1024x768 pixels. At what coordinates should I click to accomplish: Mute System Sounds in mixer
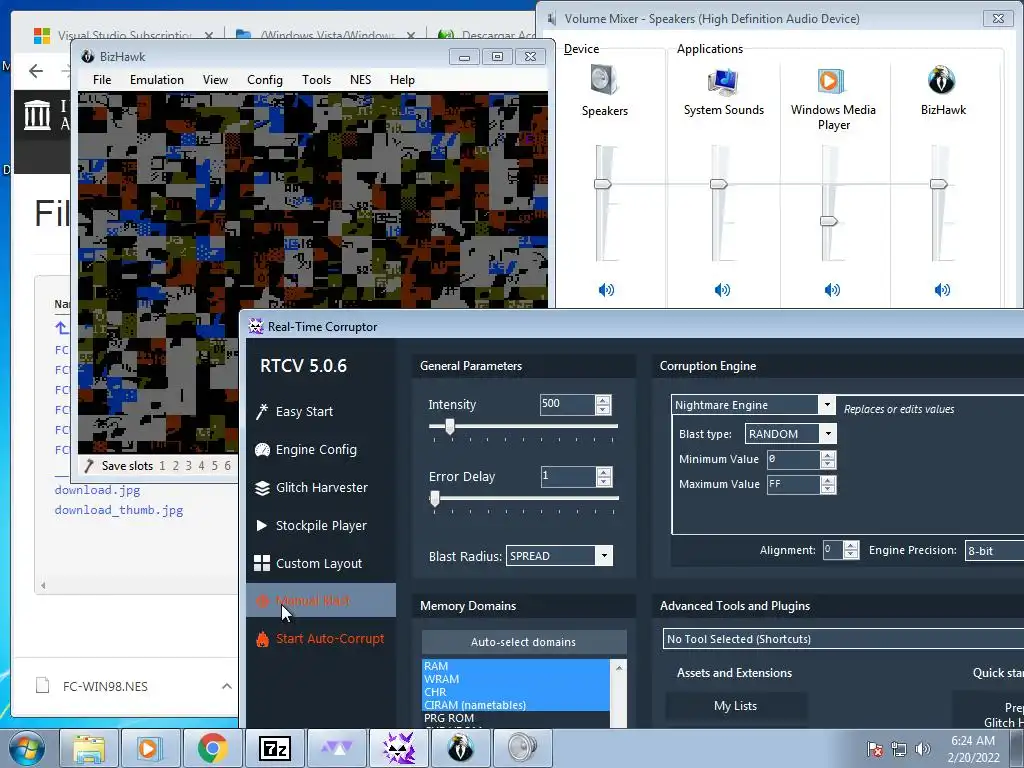pos(722,289)
